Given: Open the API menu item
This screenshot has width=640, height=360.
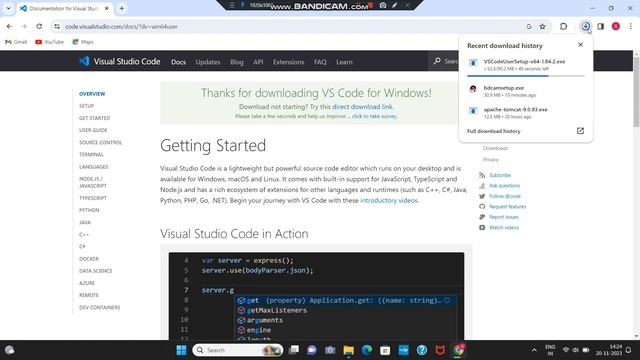Looking at the screenshot, I should click(258, 62).
